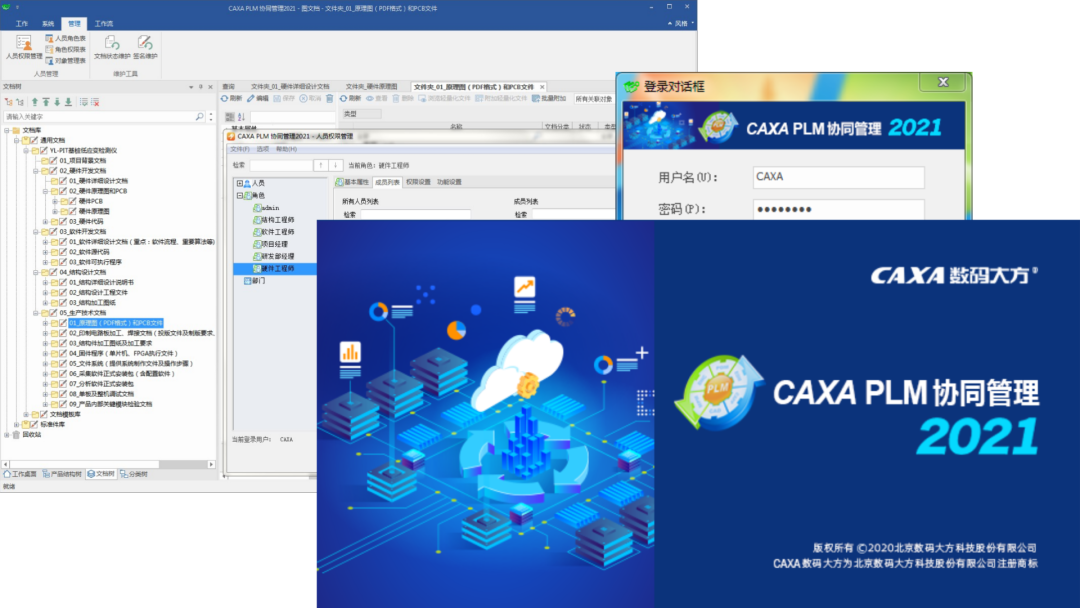Open the 文件夹_01_硬件详细设计文档 document tab
This screenshot has width=1080, height=608.
[290, 87]
